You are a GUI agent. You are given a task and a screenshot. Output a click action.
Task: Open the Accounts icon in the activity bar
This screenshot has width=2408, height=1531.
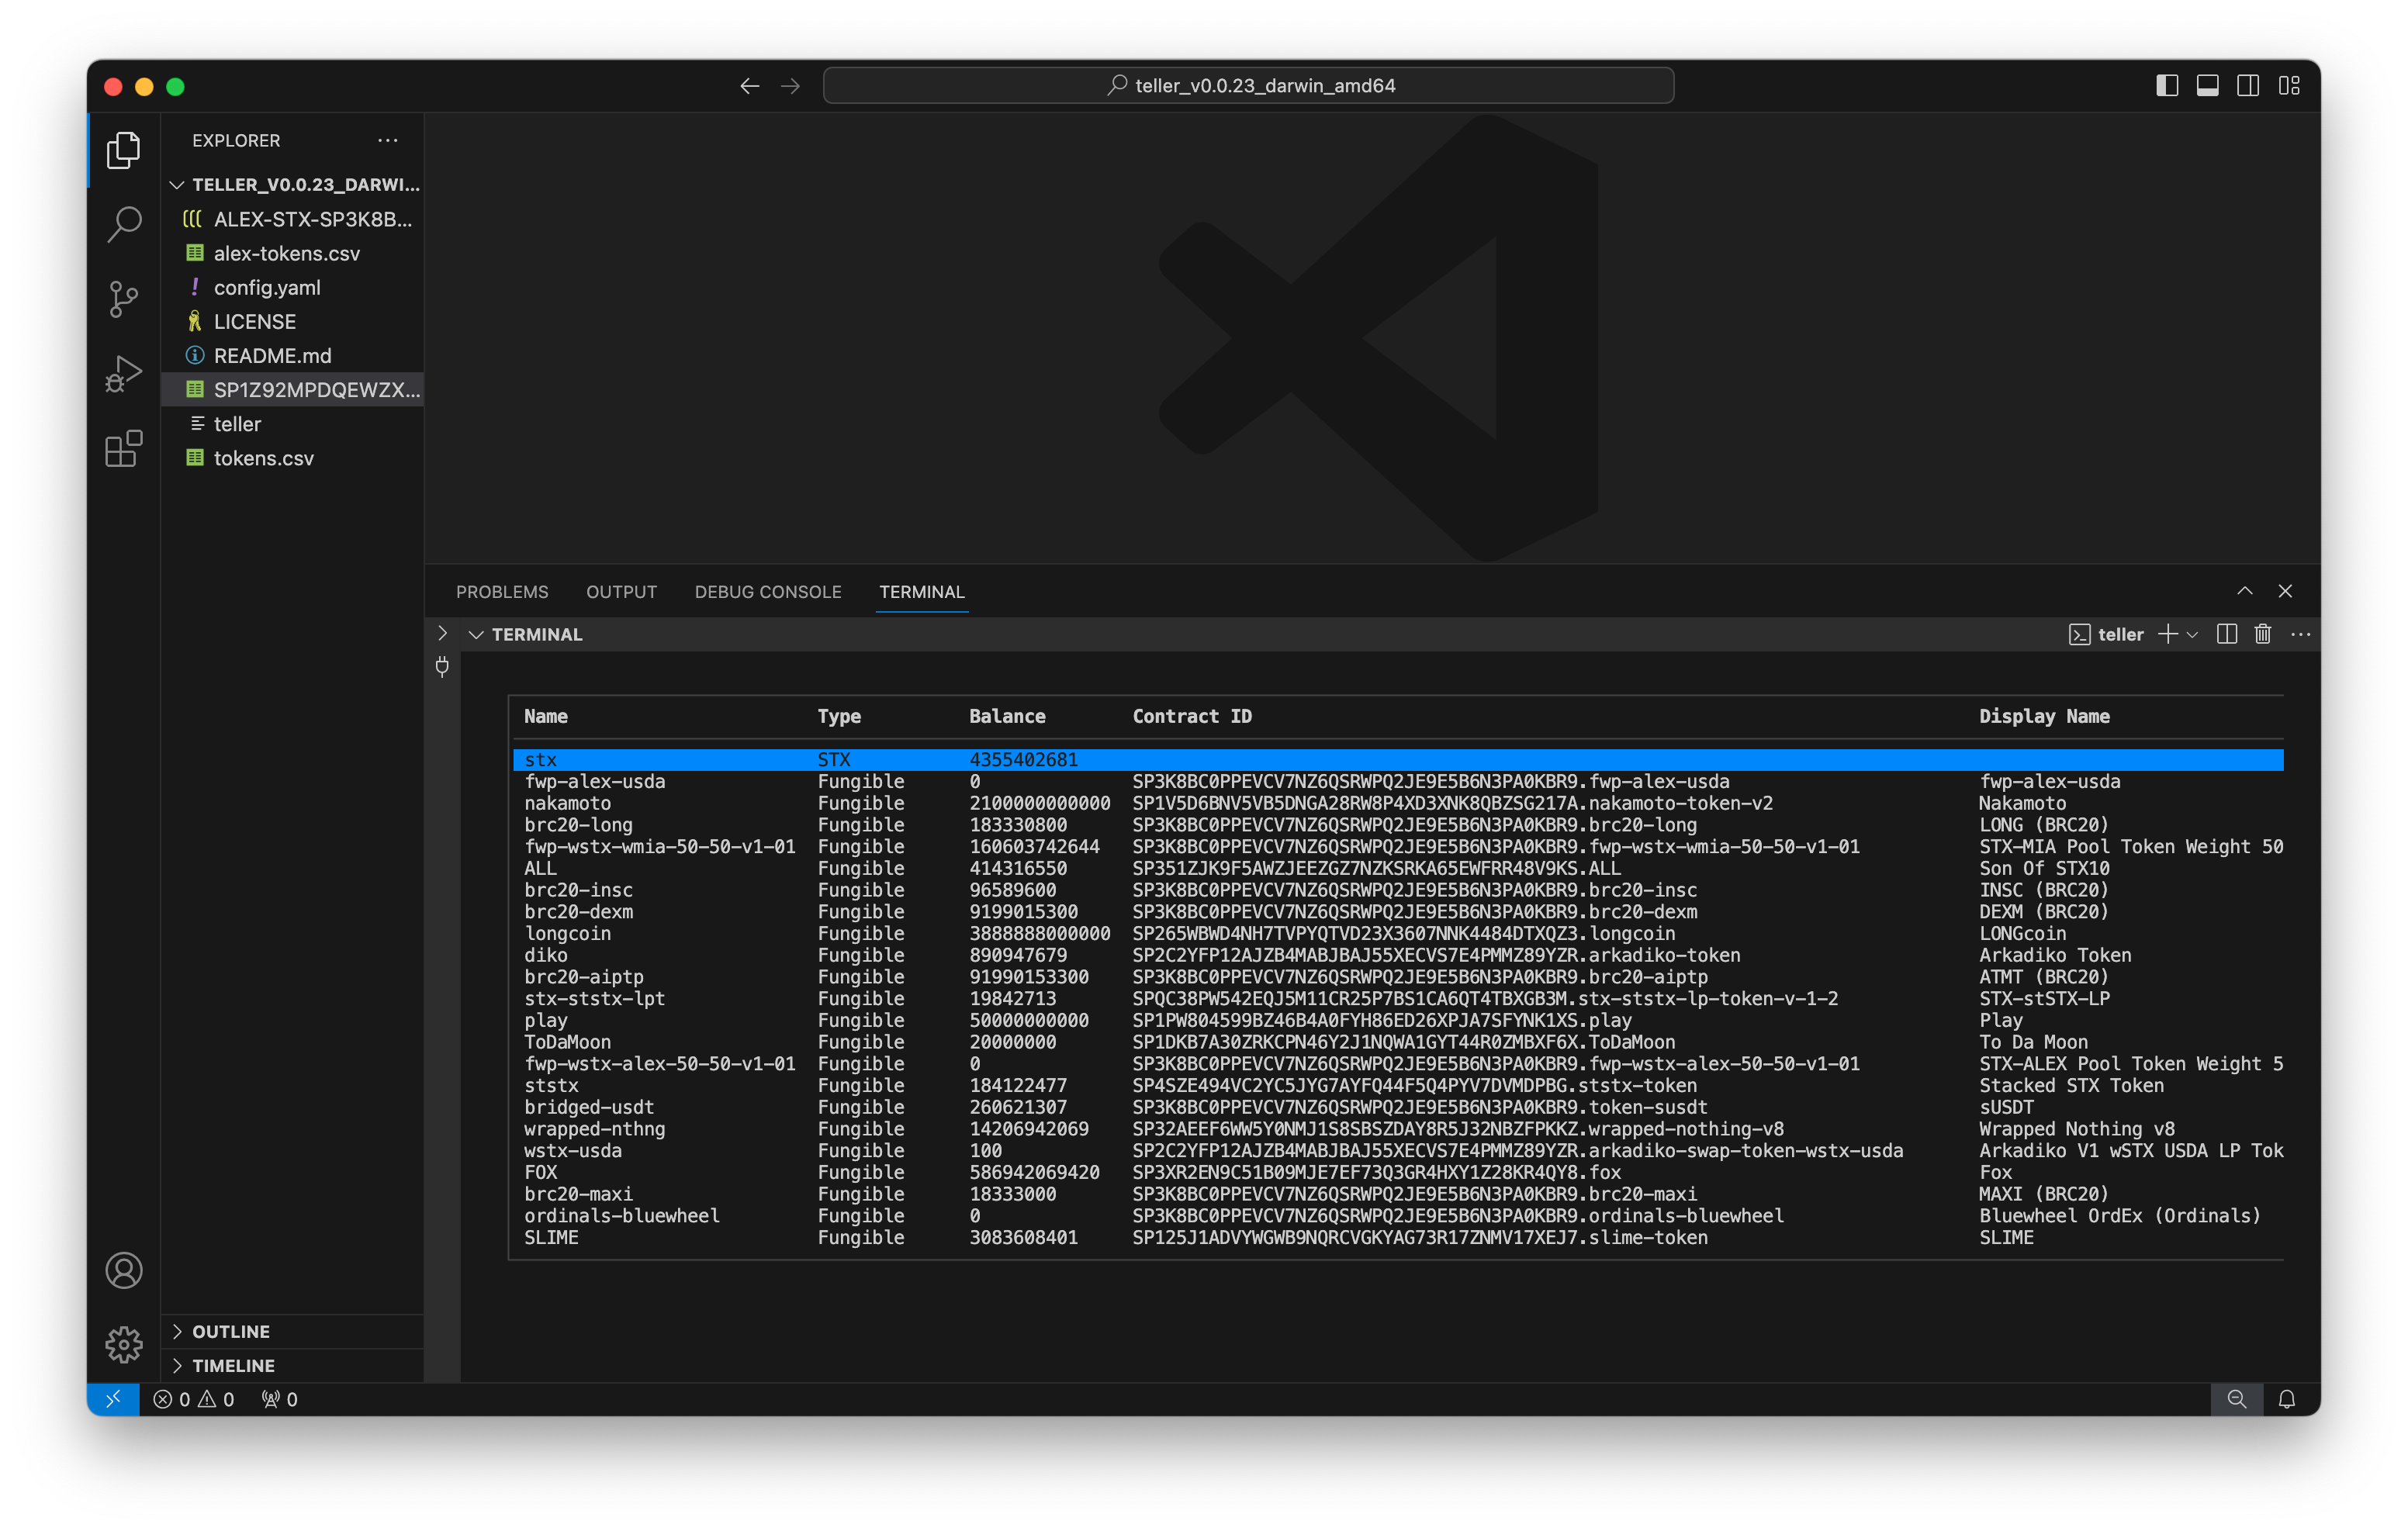point(123,1271)
